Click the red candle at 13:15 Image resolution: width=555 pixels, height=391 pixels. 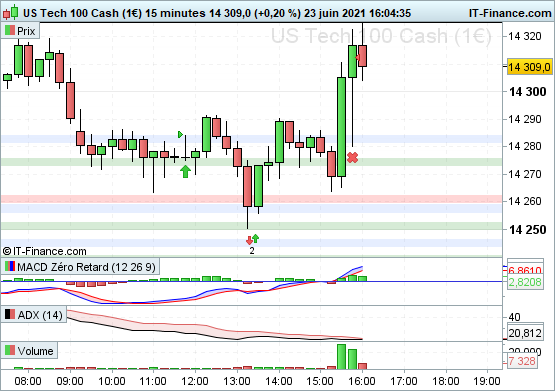247,186
